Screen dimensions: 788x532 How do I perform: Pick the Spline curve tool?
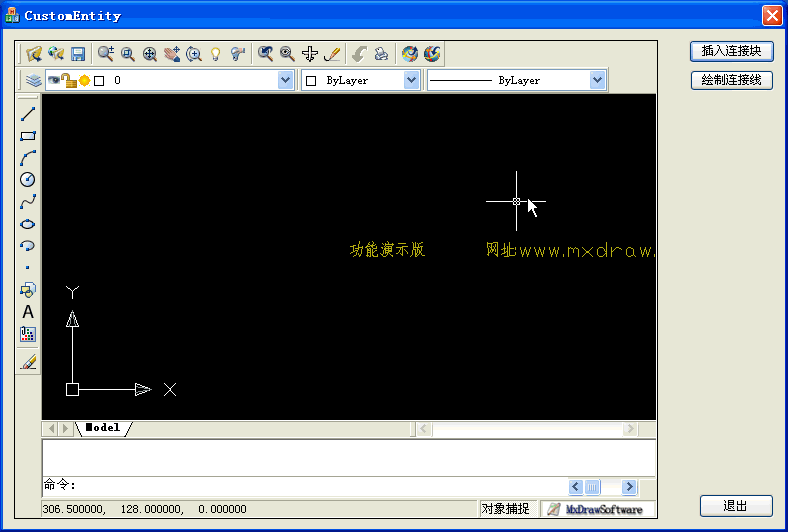28,202
